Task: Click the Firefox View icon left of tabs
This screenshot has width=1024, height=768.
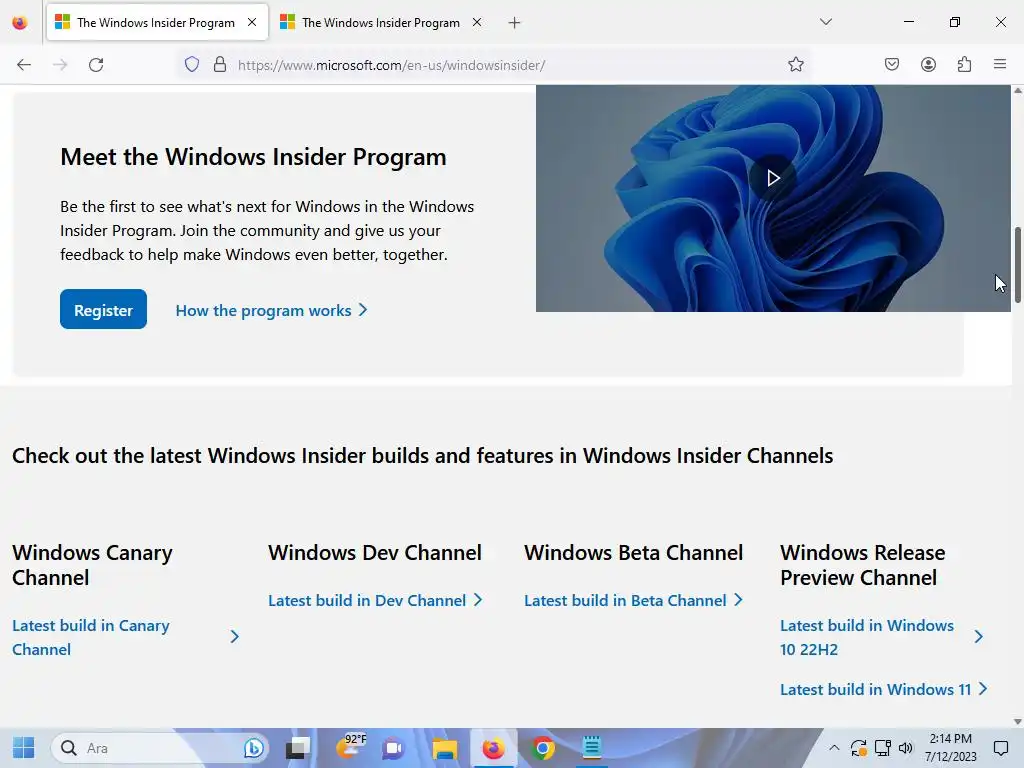Action: point(20,23)
